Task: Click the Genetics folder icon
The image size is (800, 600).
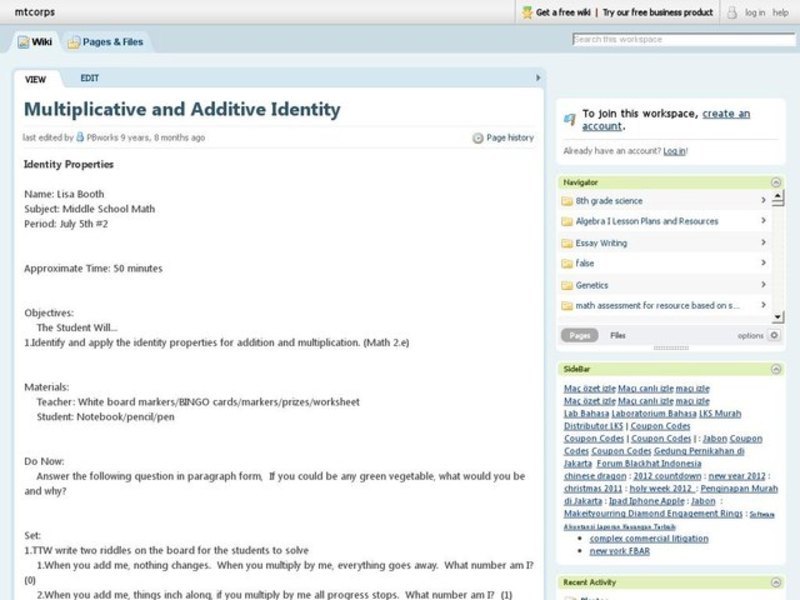Action: tap(566, 285)
